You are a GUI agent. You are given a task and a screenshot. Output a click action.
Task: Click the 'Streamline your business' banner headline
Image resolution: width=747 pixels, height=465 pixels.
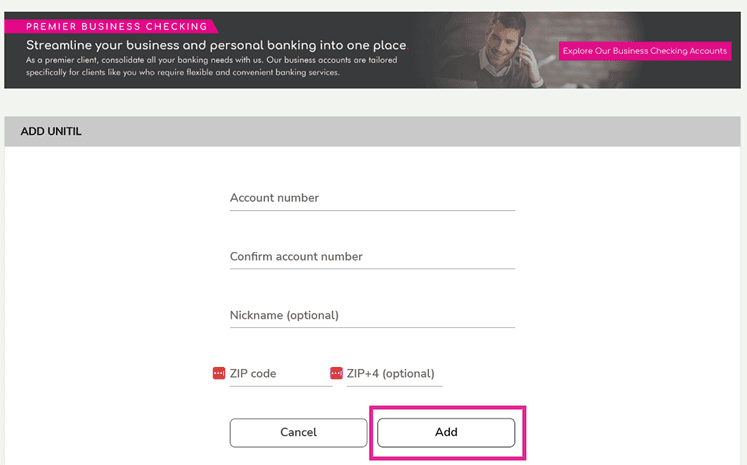[x=216, y=45]
